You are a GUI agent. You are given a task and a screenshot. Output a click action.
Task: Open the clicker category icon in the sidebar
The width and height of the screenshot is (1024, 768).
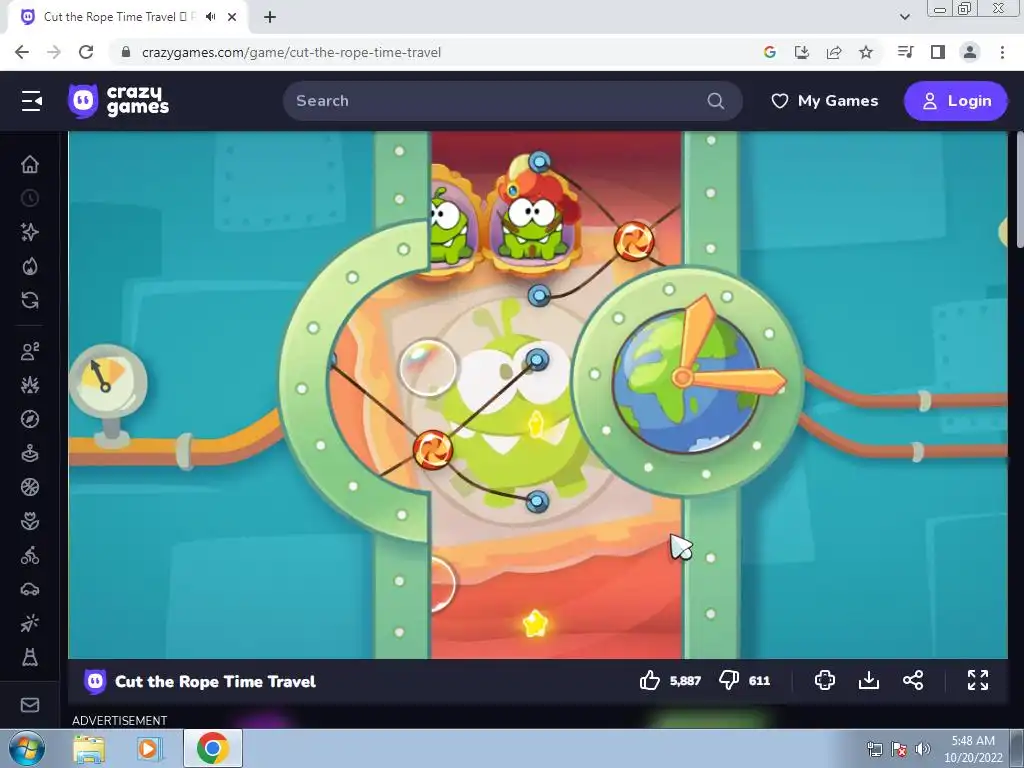click(x=30, y=624)
